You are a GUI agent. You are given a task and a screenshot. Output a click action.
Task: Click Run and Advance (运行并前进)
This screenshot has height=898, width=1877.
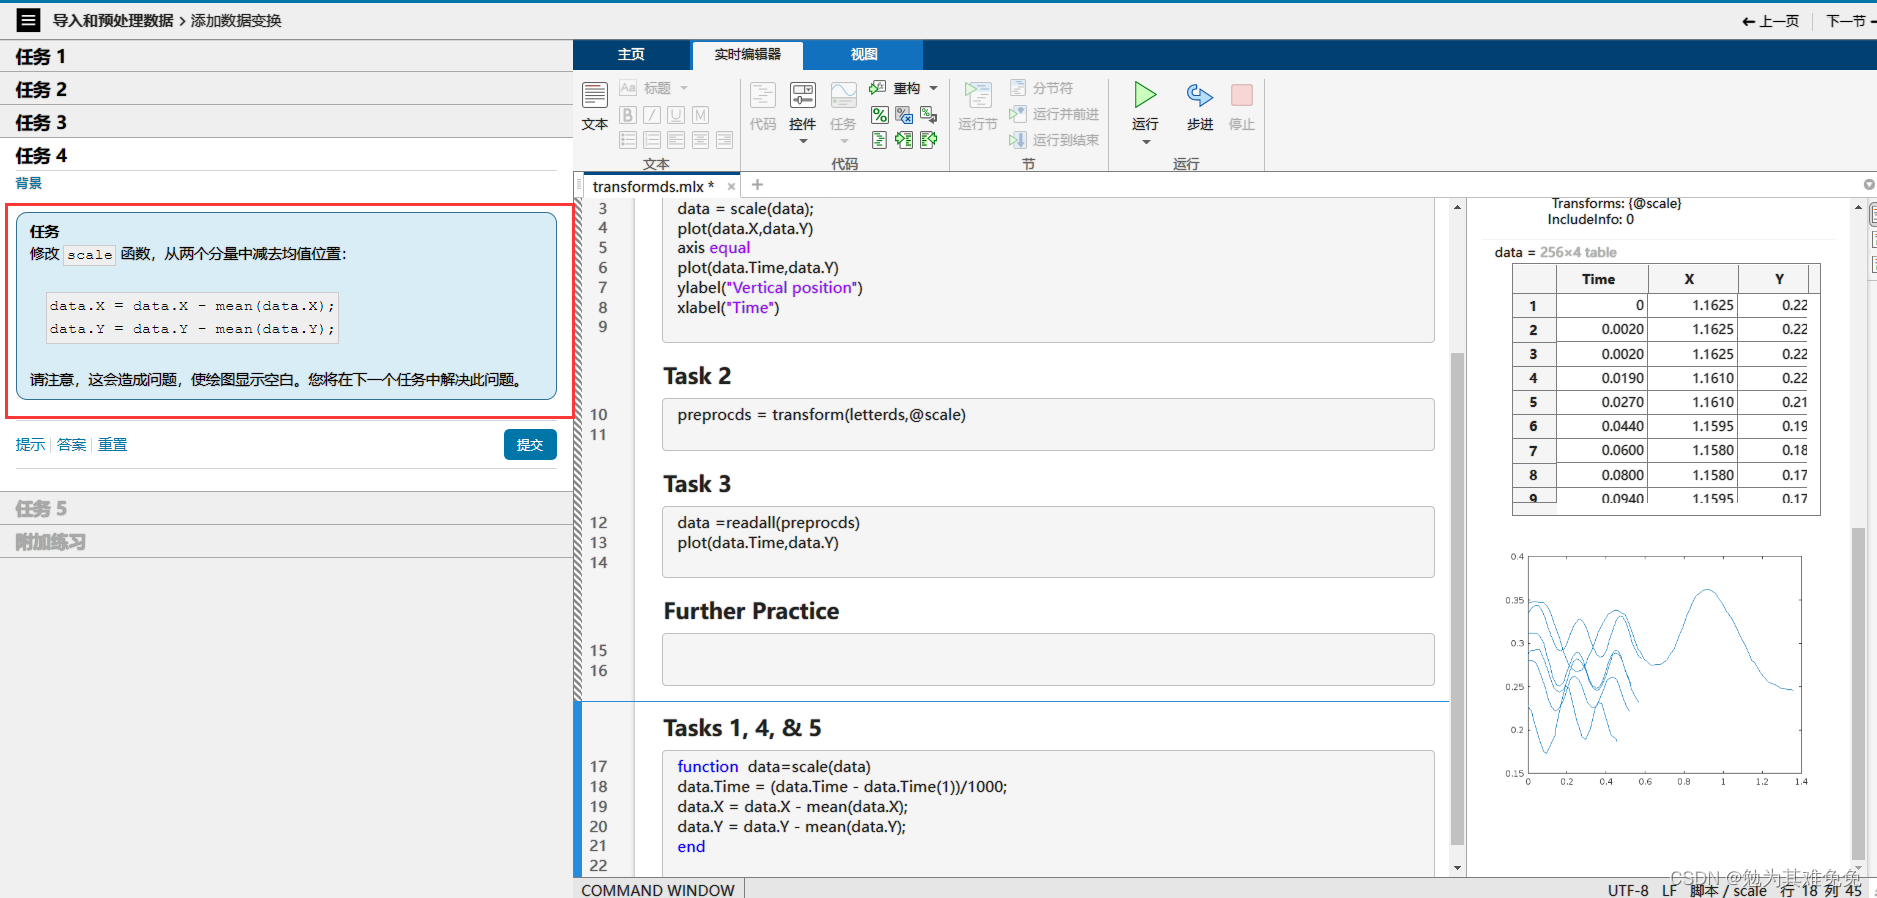click(1054, 114)
